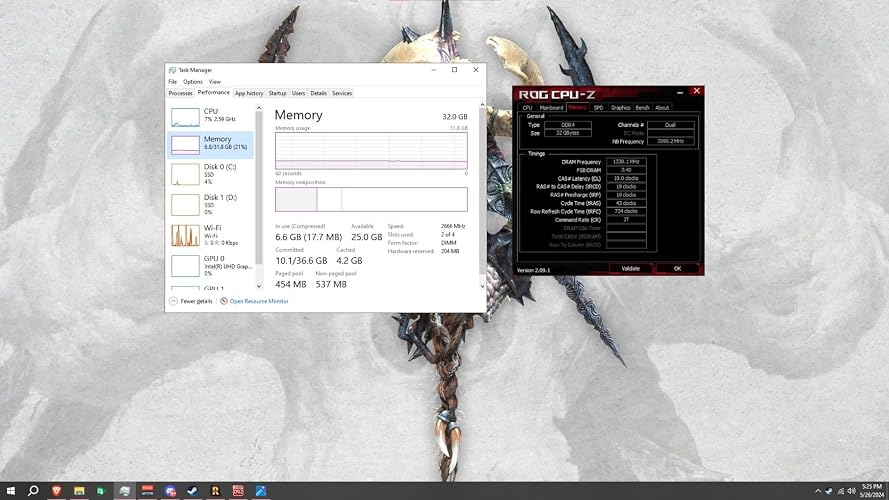This screenshot has height=500, width=889.
Task: Click Row Refresh Cycle Time value
Action: pos(626,211)
